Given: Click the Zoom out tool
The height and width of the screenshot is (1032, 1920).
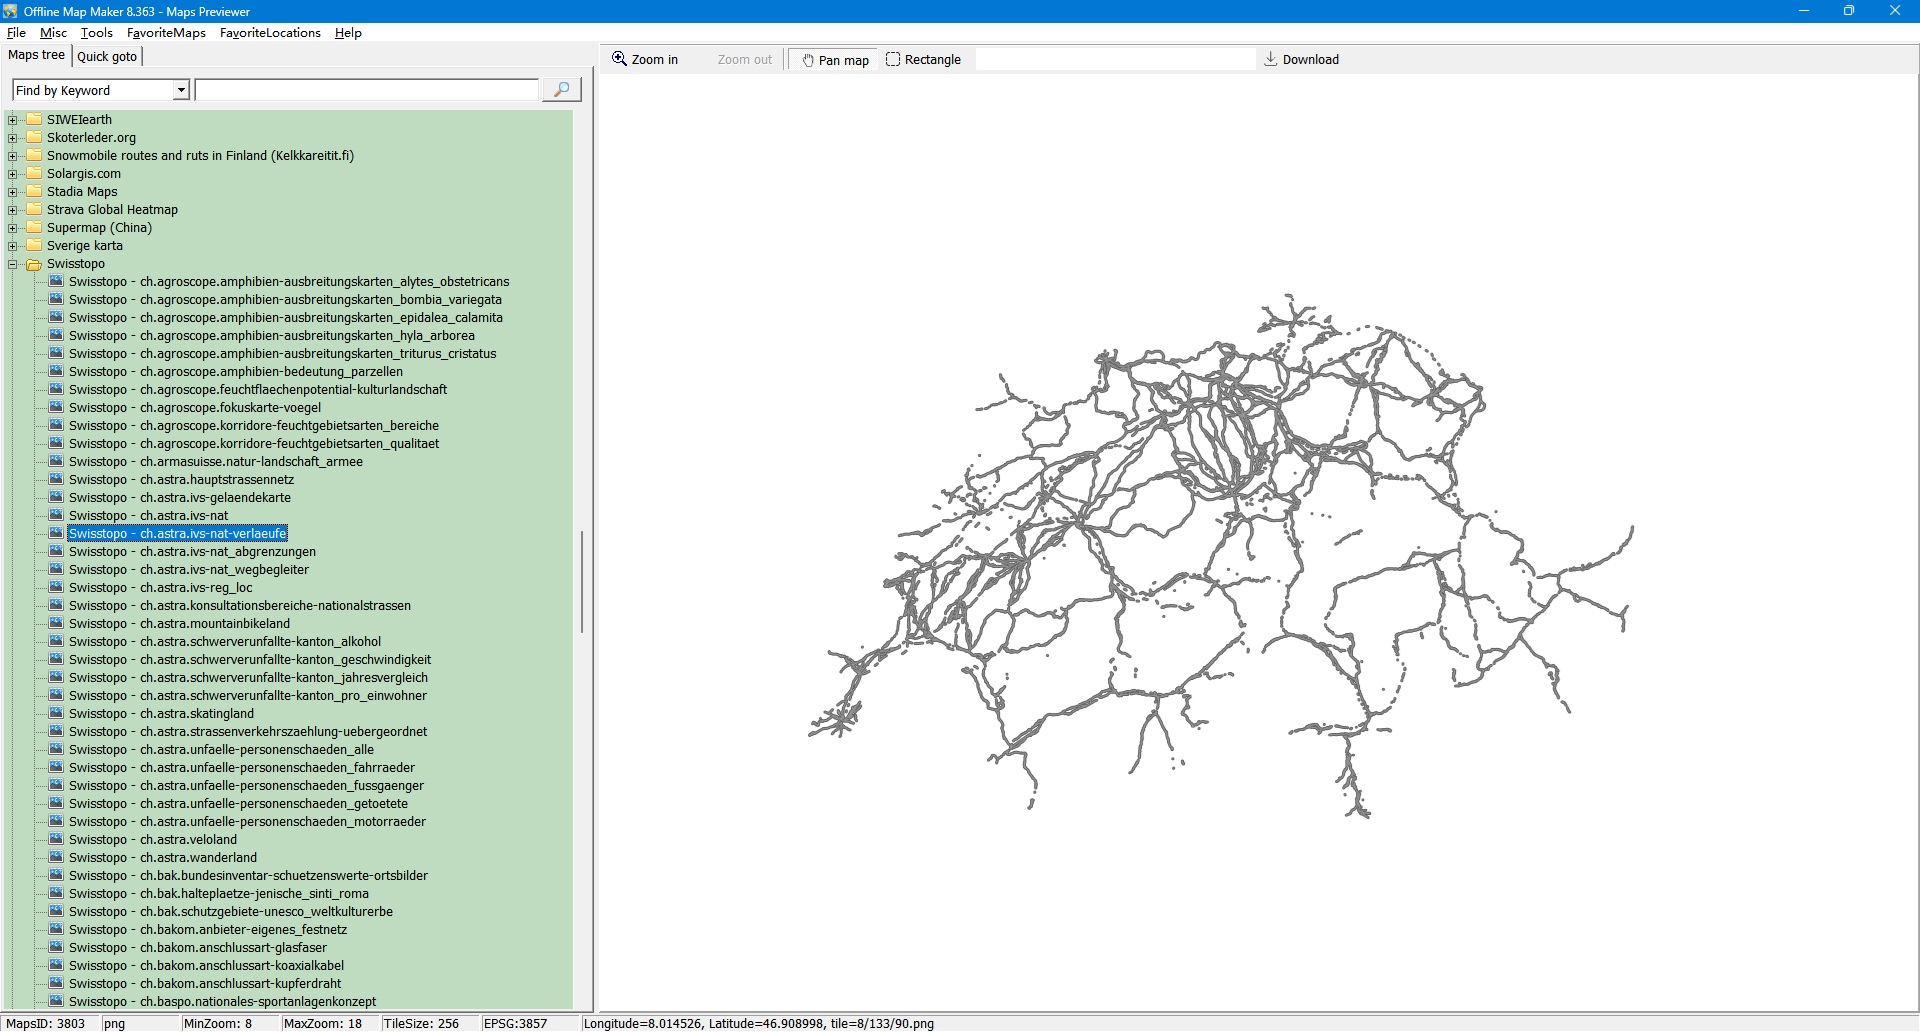Looking at the screenshot, I should pyautogui.click(x=744, y=60).
